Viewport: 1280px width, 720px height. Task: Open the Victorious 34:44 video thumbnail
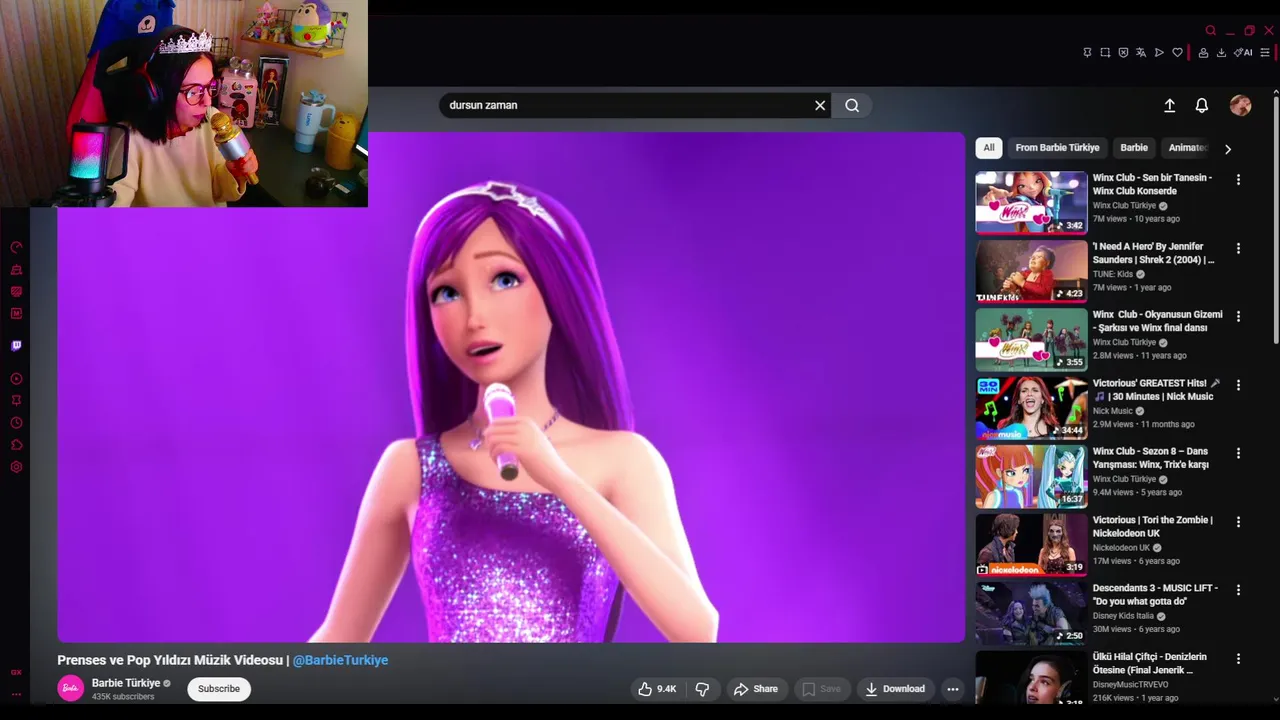click(x=1031, y=408)
